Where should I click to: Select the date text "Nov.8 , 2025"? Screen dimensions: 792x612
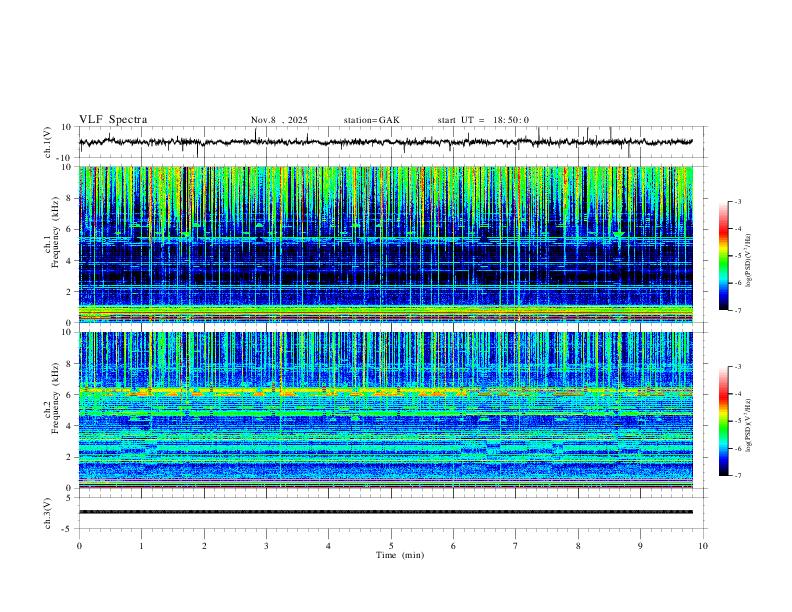(279, 120)
